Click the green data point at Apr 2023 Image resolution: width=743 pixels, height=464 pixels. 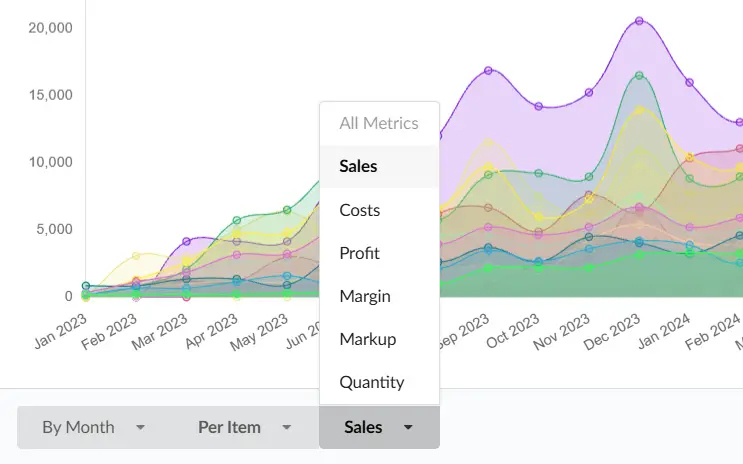click(x=237, y=220)
